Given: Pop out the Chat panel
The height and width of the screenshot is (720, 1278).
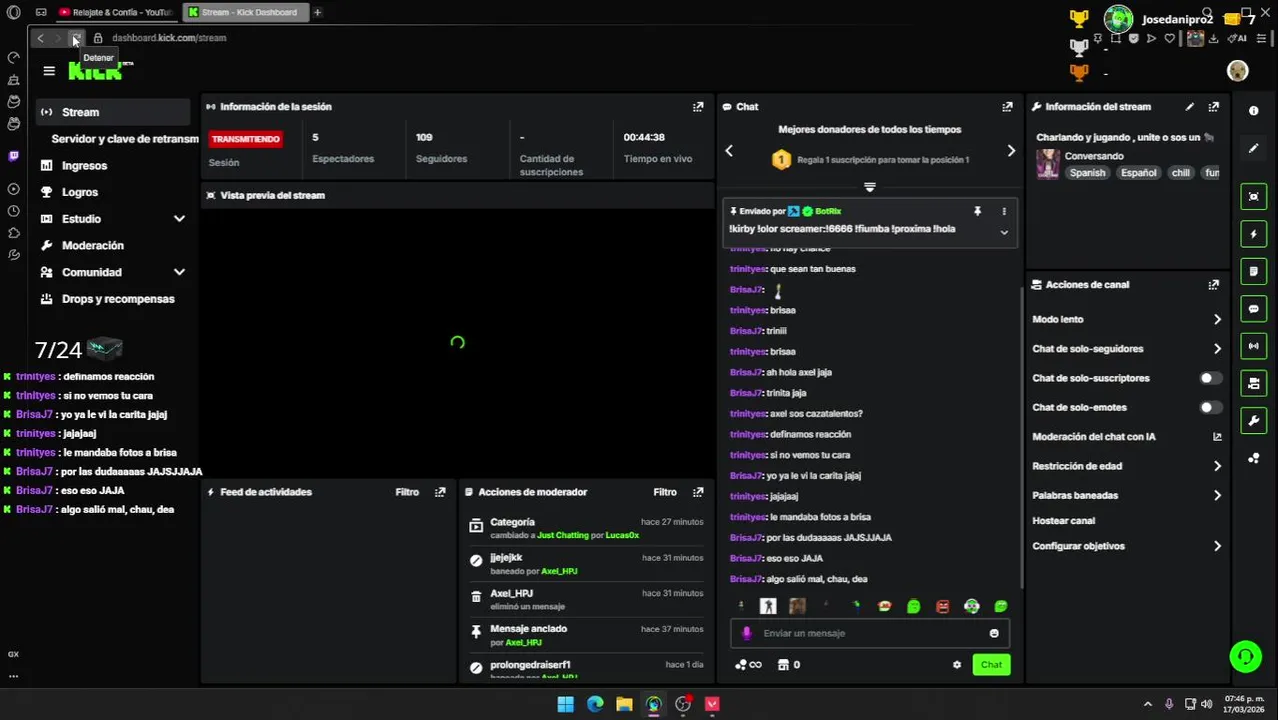Looking at the screenshot, I should pyautogui.click(x=1007, y=107).
